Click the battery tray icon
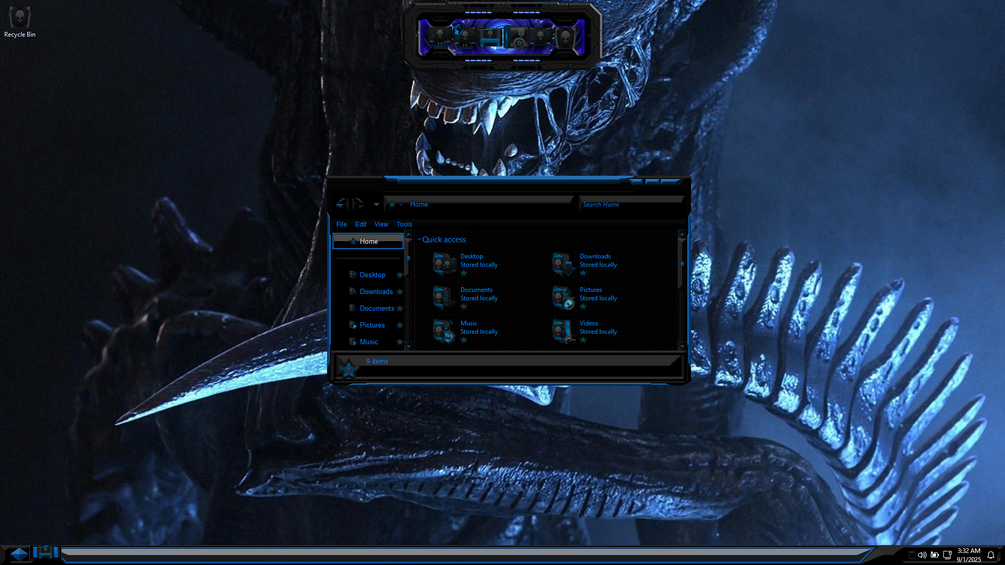The height and width of the screenshot is (565, 1005). tap(934, 555)
